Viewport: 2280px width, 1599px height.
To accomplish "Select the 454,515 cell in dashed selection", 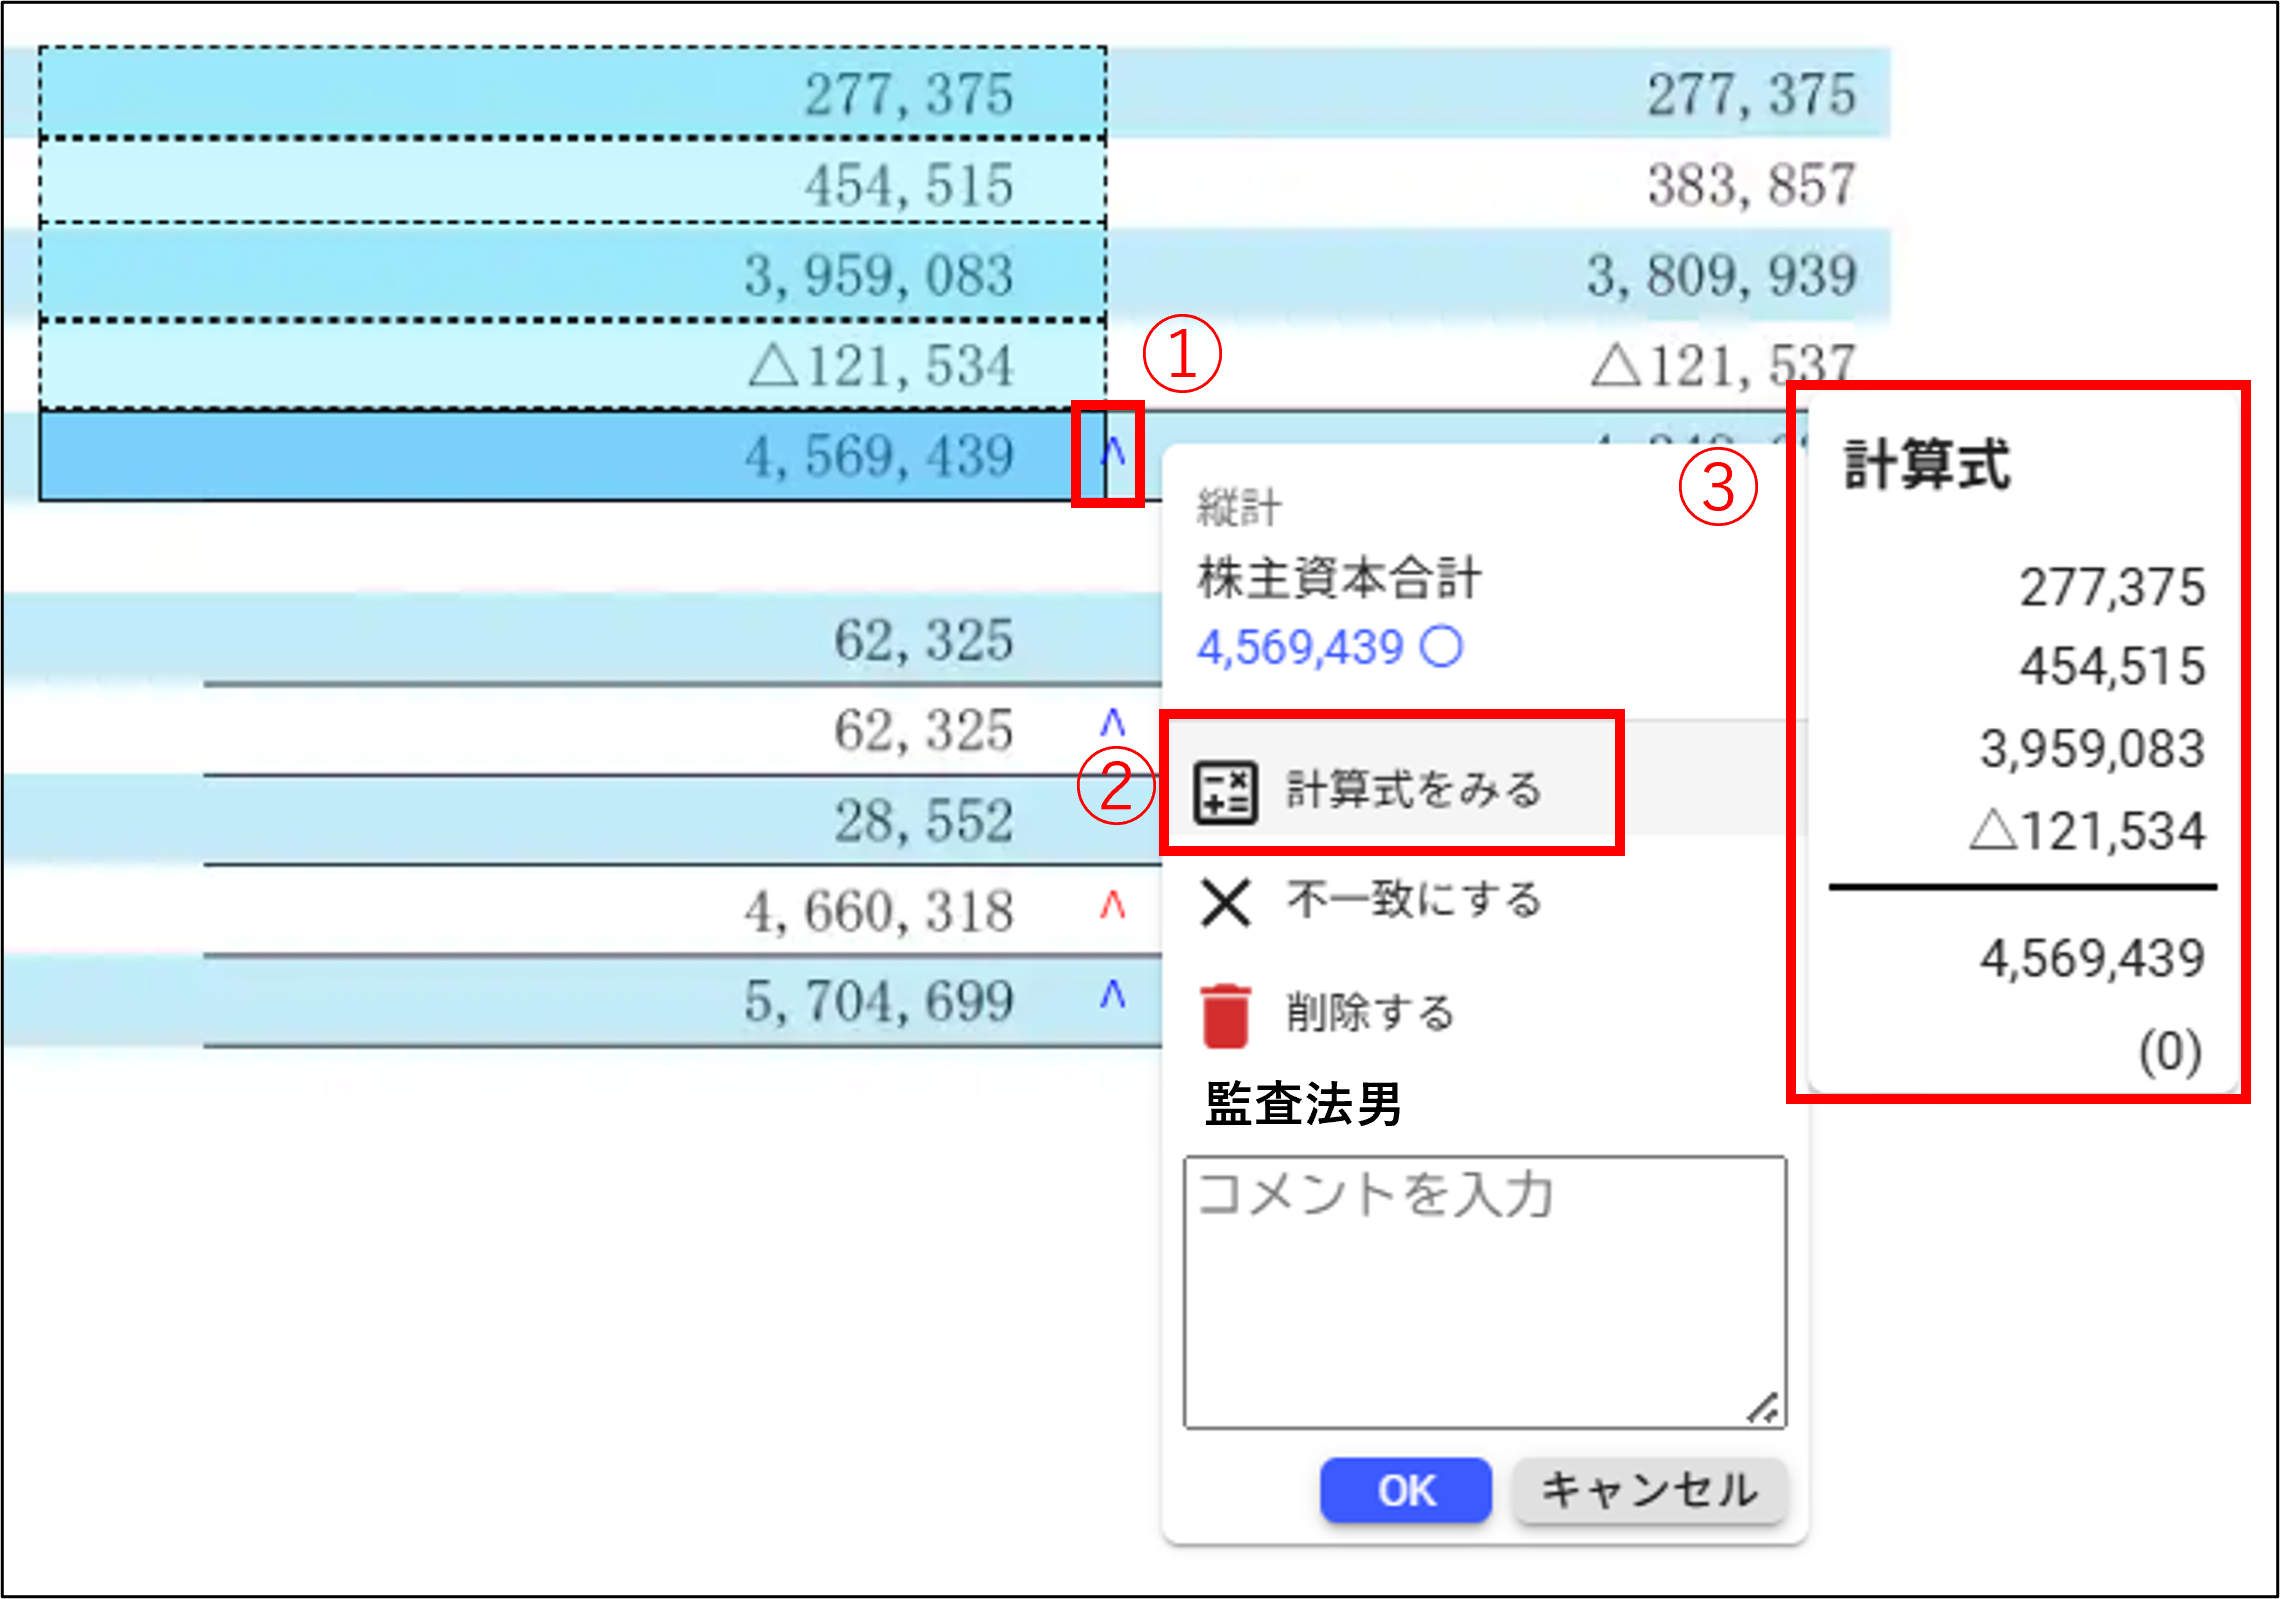I will pyautogui.click(x=570, y=185).
